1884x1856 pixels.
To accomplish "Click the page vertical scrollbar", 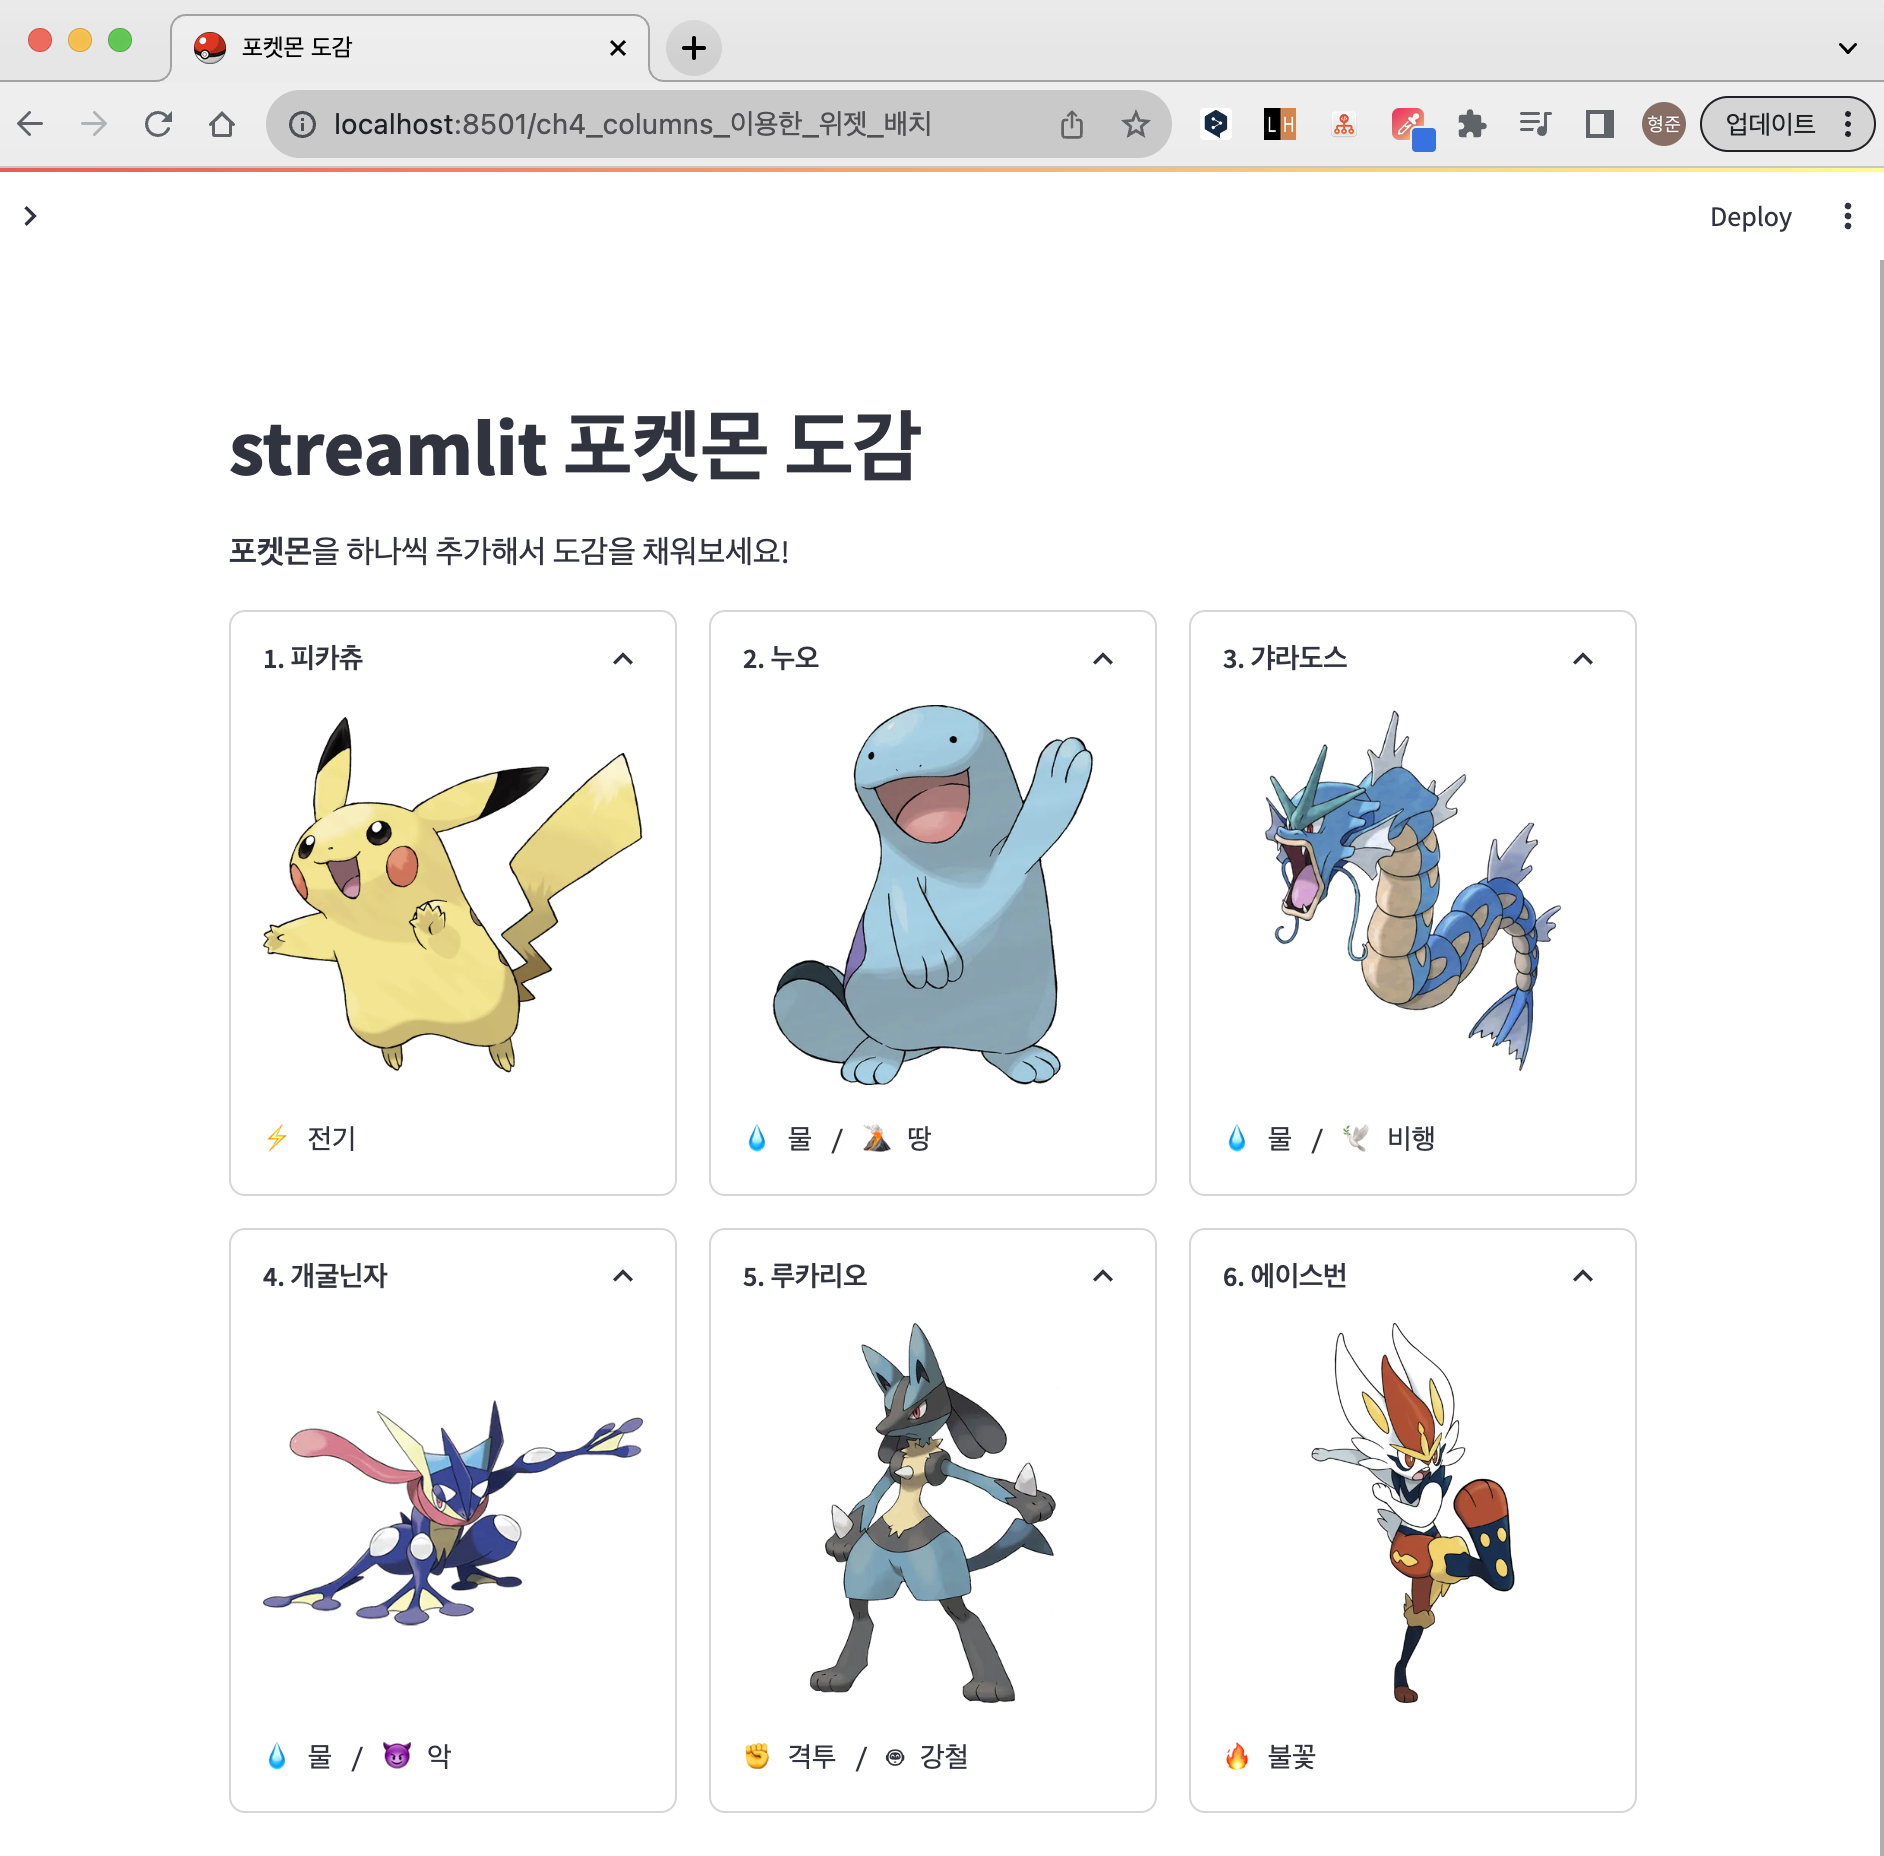I will [1880, 1056].
